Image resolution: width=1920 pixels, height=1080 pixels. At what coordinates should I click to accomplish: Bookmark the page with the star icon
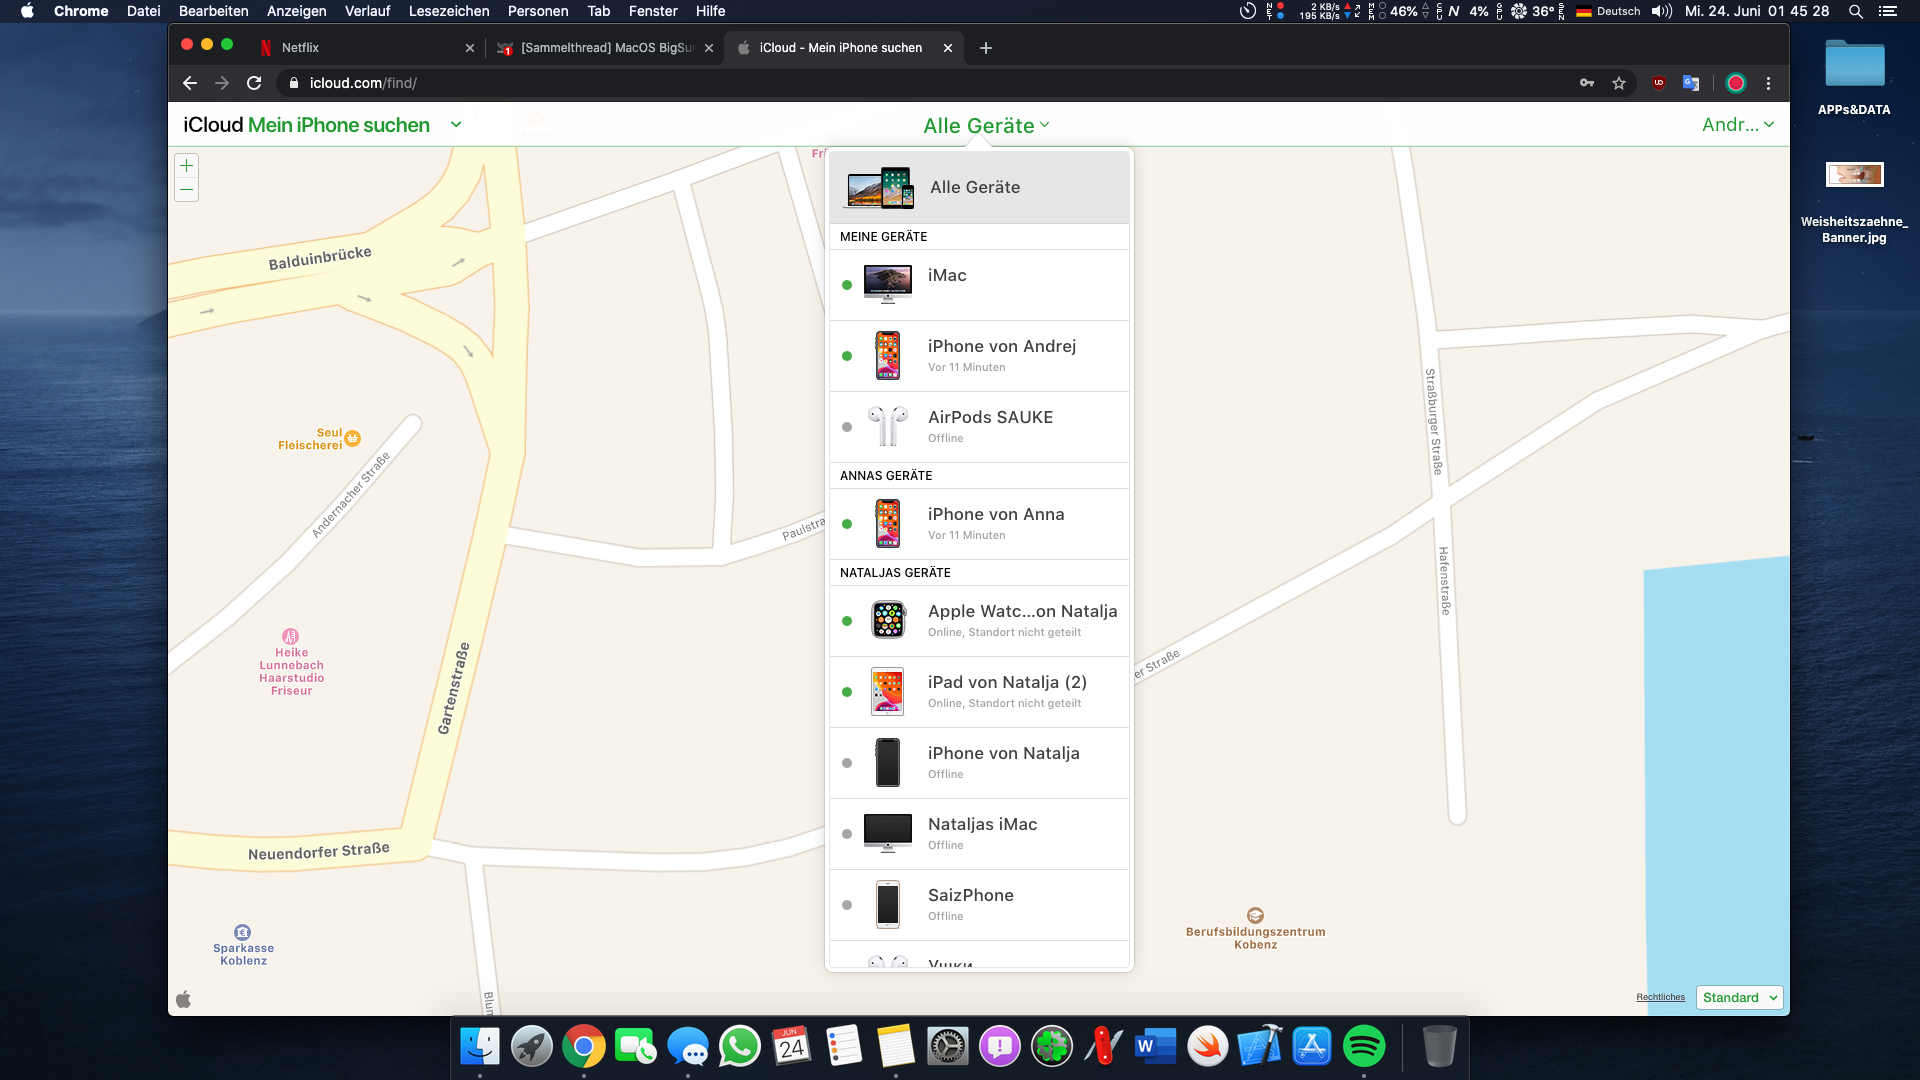pos(1619,83)
